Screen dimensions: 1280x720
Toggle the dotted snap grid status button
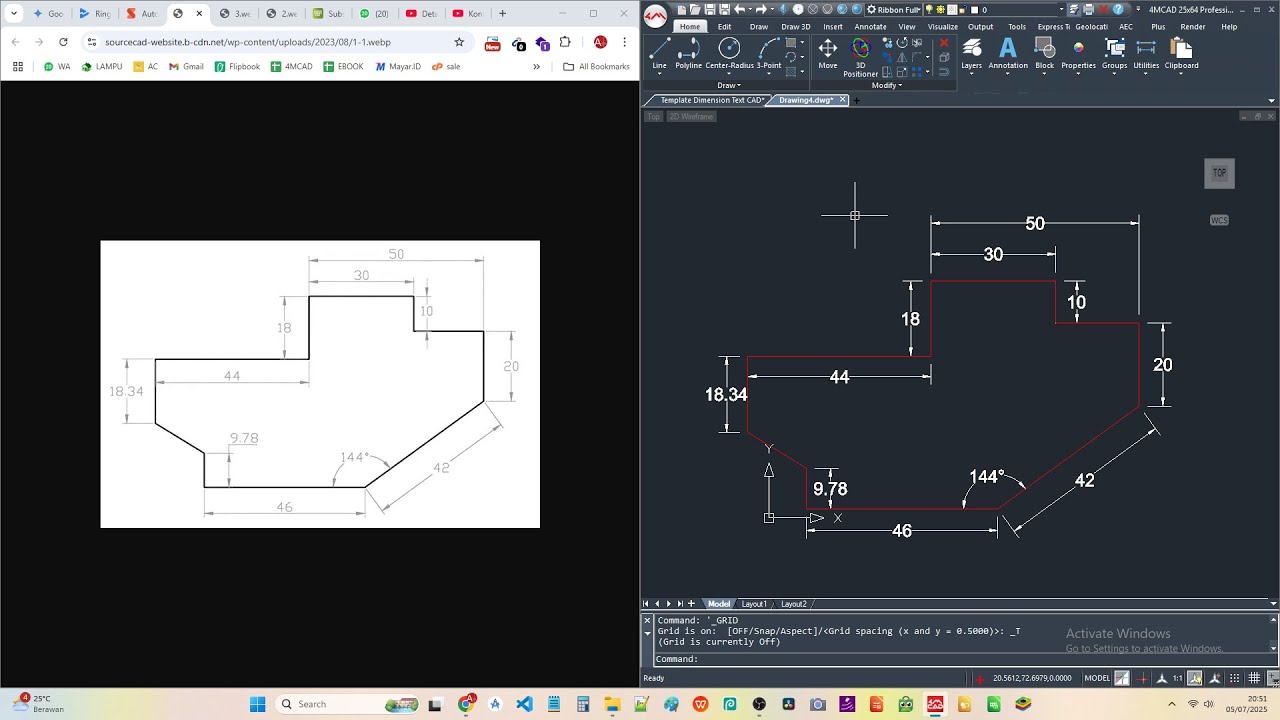(1235, 678)
